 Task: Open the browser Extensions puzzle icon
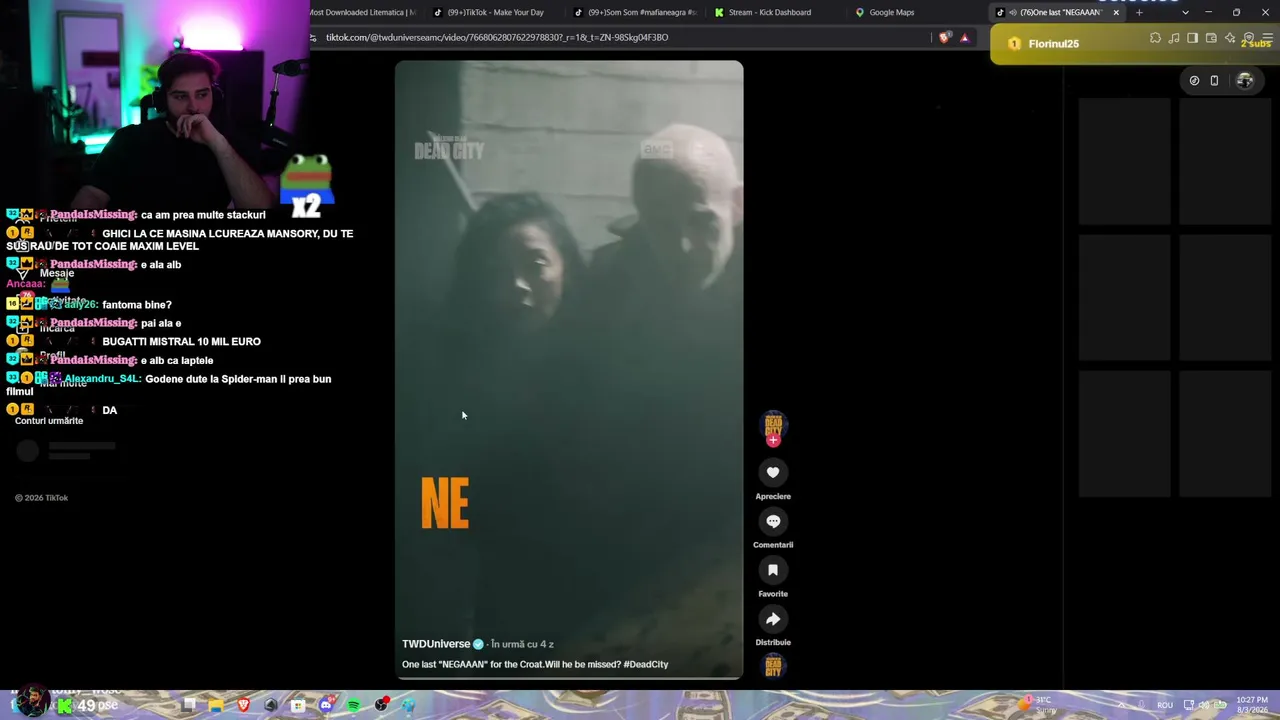(1155, 38)
